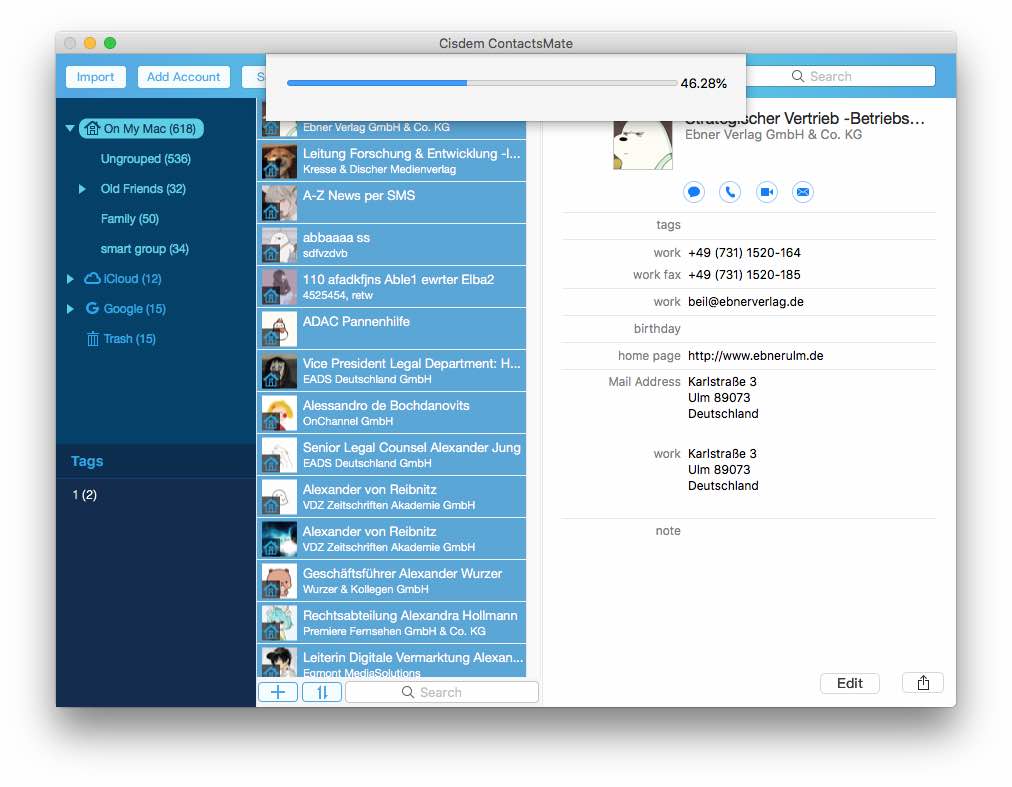Start a video call with the camera icon

(767, 192)
